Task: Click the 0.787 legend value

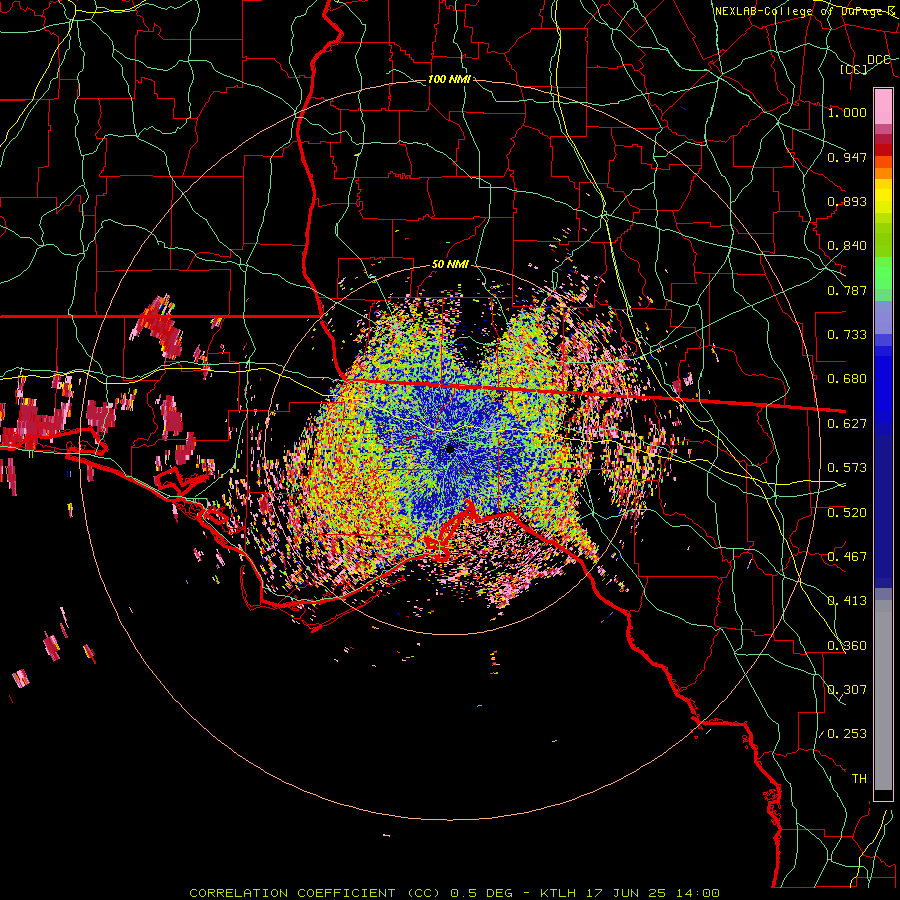Action: [x=847, y=290]
